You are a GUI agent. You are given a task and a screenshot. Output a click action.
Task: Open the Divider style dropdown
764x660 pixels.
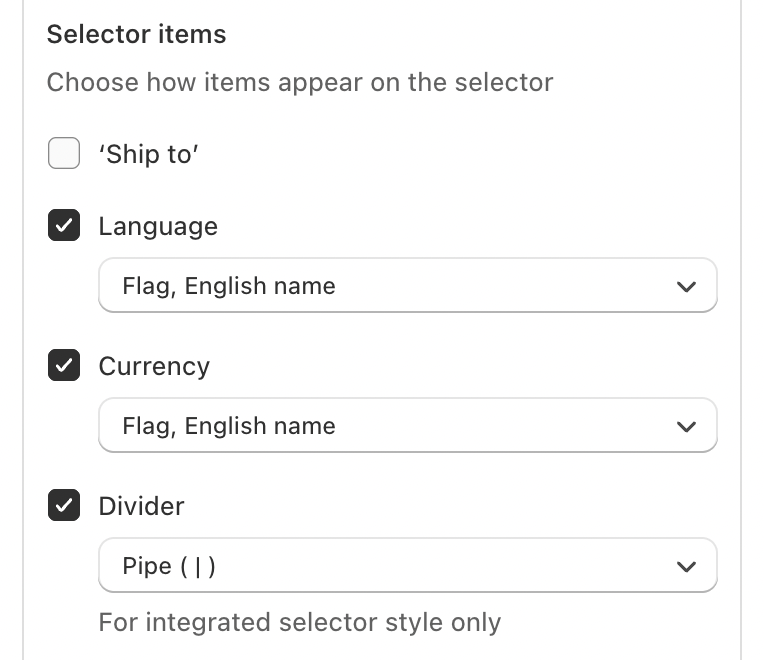(407, 566)
